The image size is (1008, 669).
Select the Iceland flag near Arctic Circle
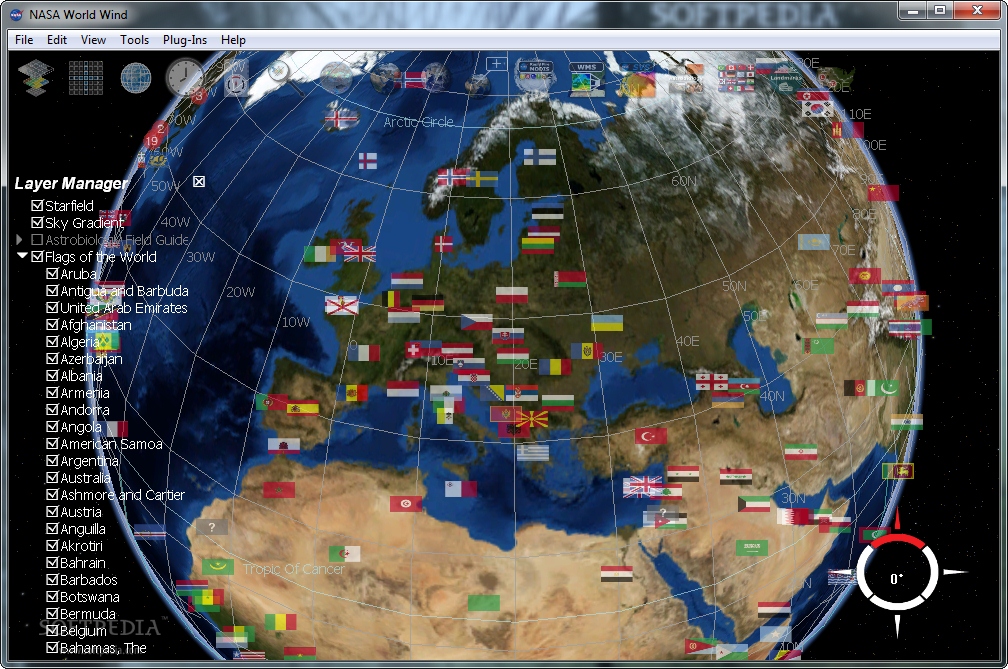pos(341,119)
